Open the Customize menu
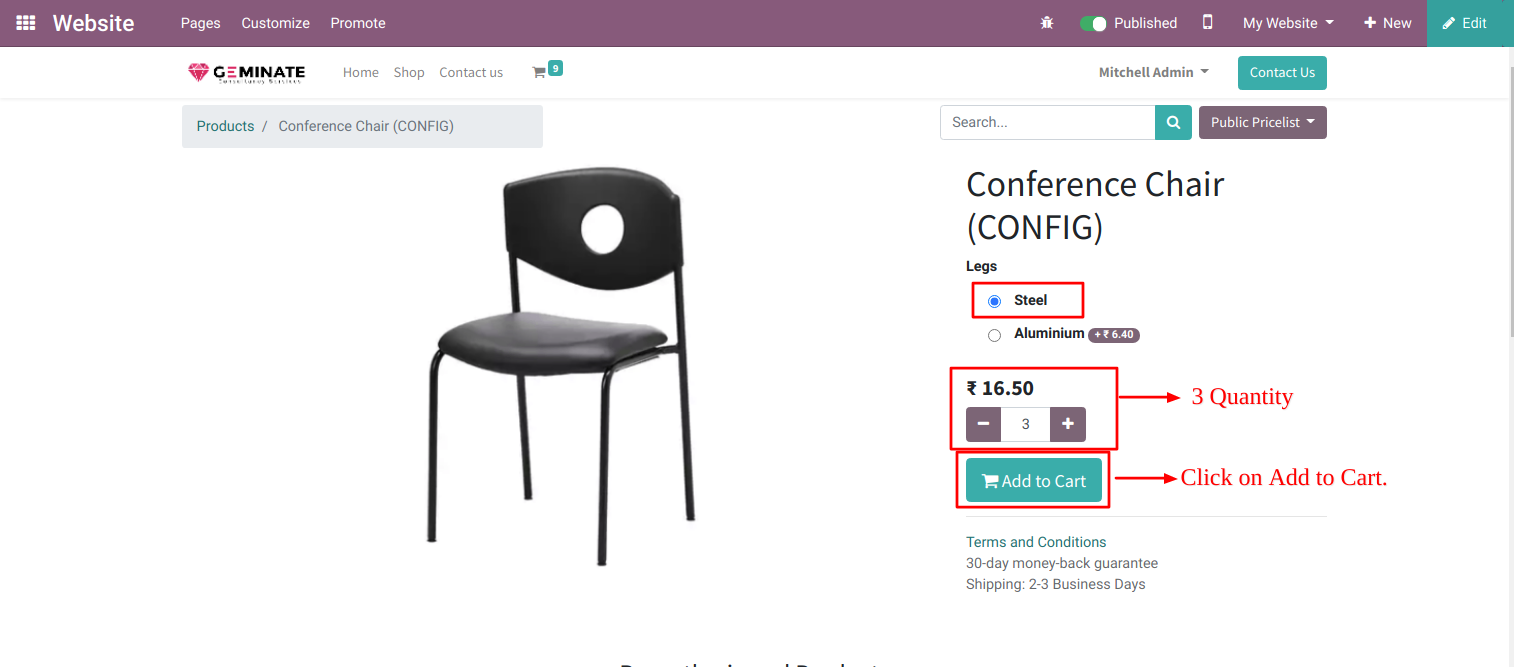 [275, 22]
